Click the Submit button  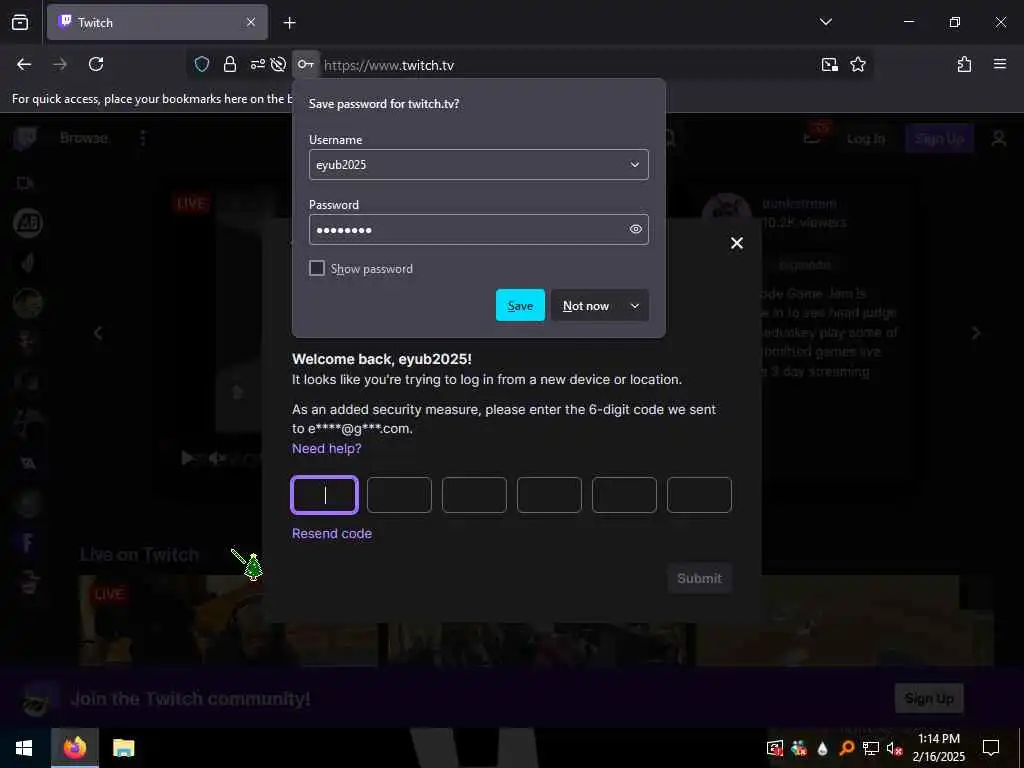[699, 579]
